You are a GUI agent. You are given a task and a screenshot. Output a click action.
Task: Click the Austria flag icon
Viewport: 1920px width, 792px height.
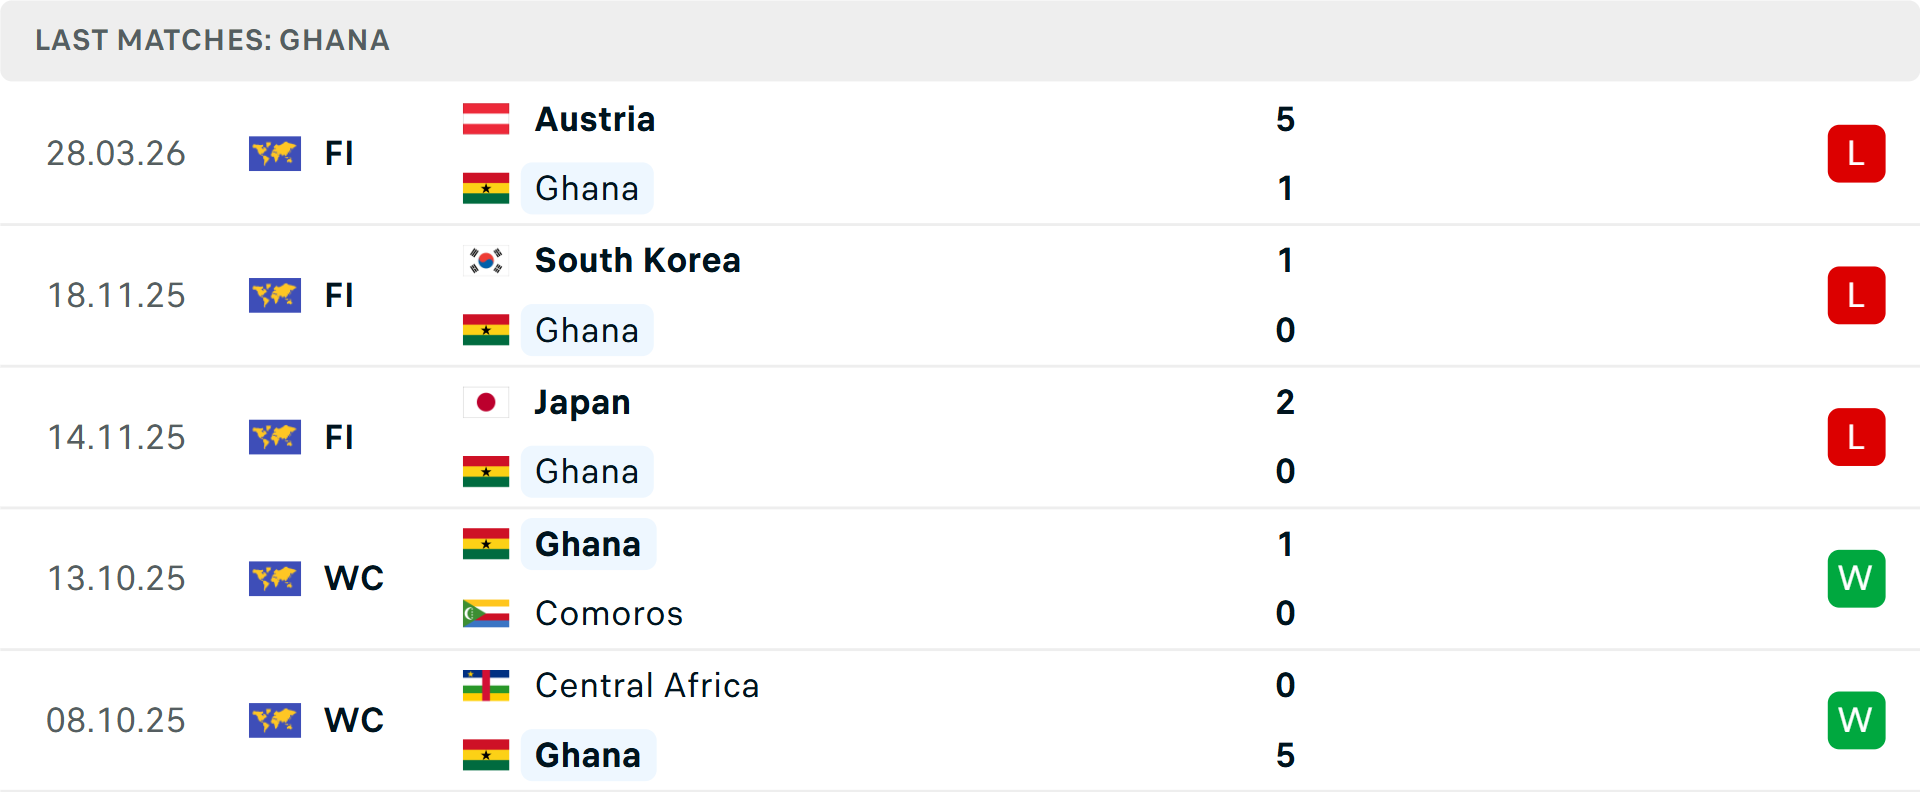click(x=486, y=117)
